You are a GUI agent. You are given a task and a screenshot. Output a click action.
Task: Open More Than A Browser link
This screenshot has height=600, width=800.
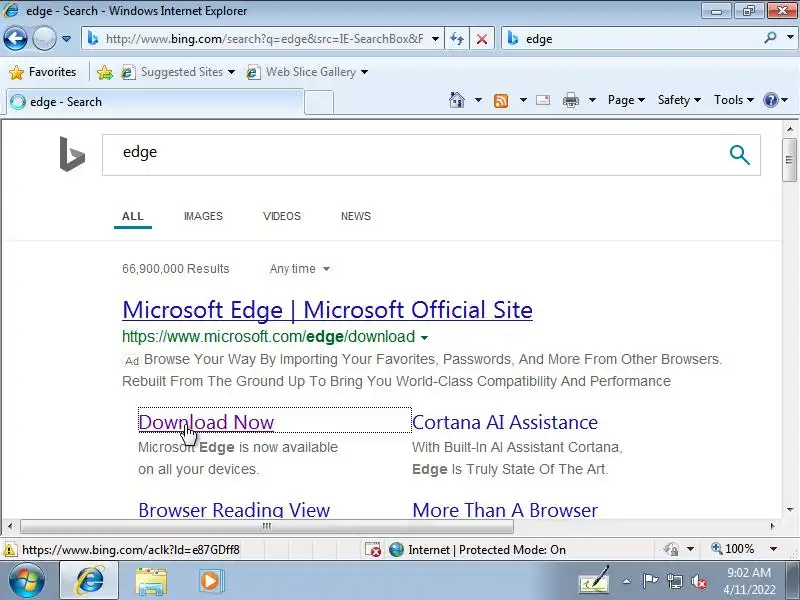click(x=505, y=509)
